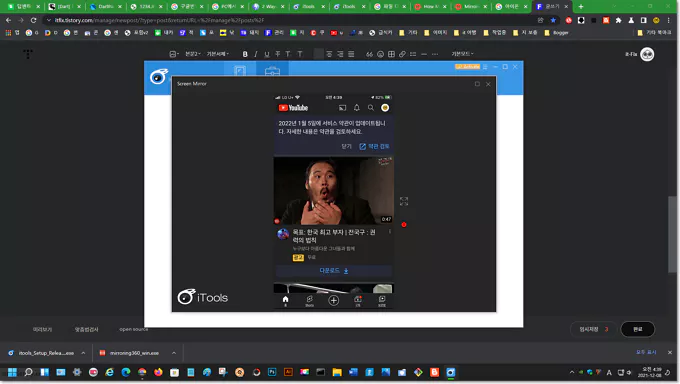Screen dimensions: 680x384
Task: Click 임시저장 temporary save button
Action: coord(594,329)
